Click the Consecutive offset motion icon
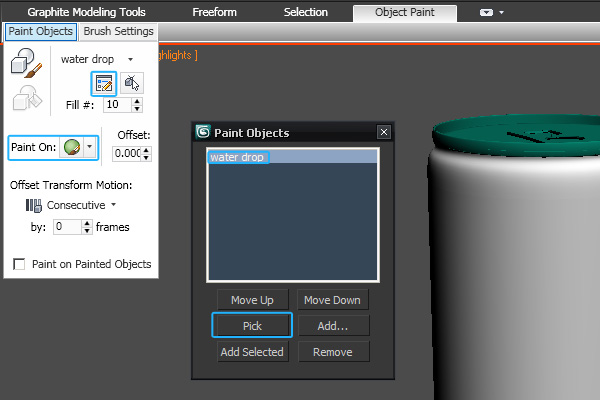Screen dimensions: 600x400 click(34, 205)
